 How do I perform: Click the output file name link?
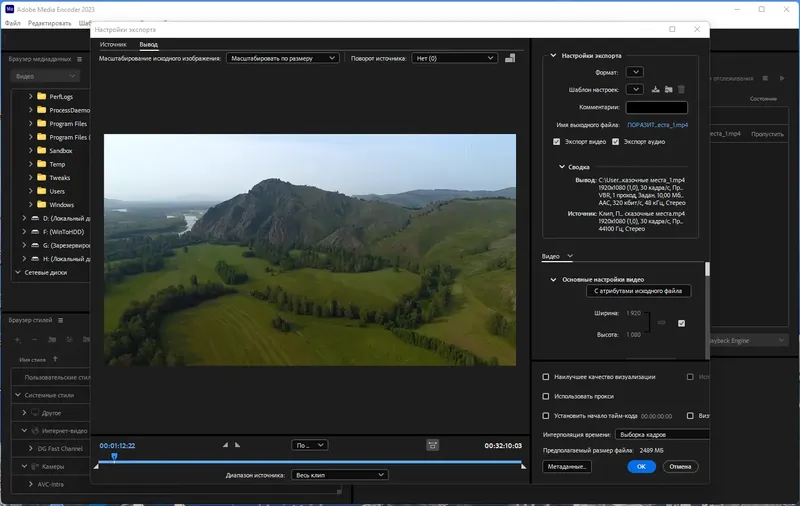coord(657,124)
